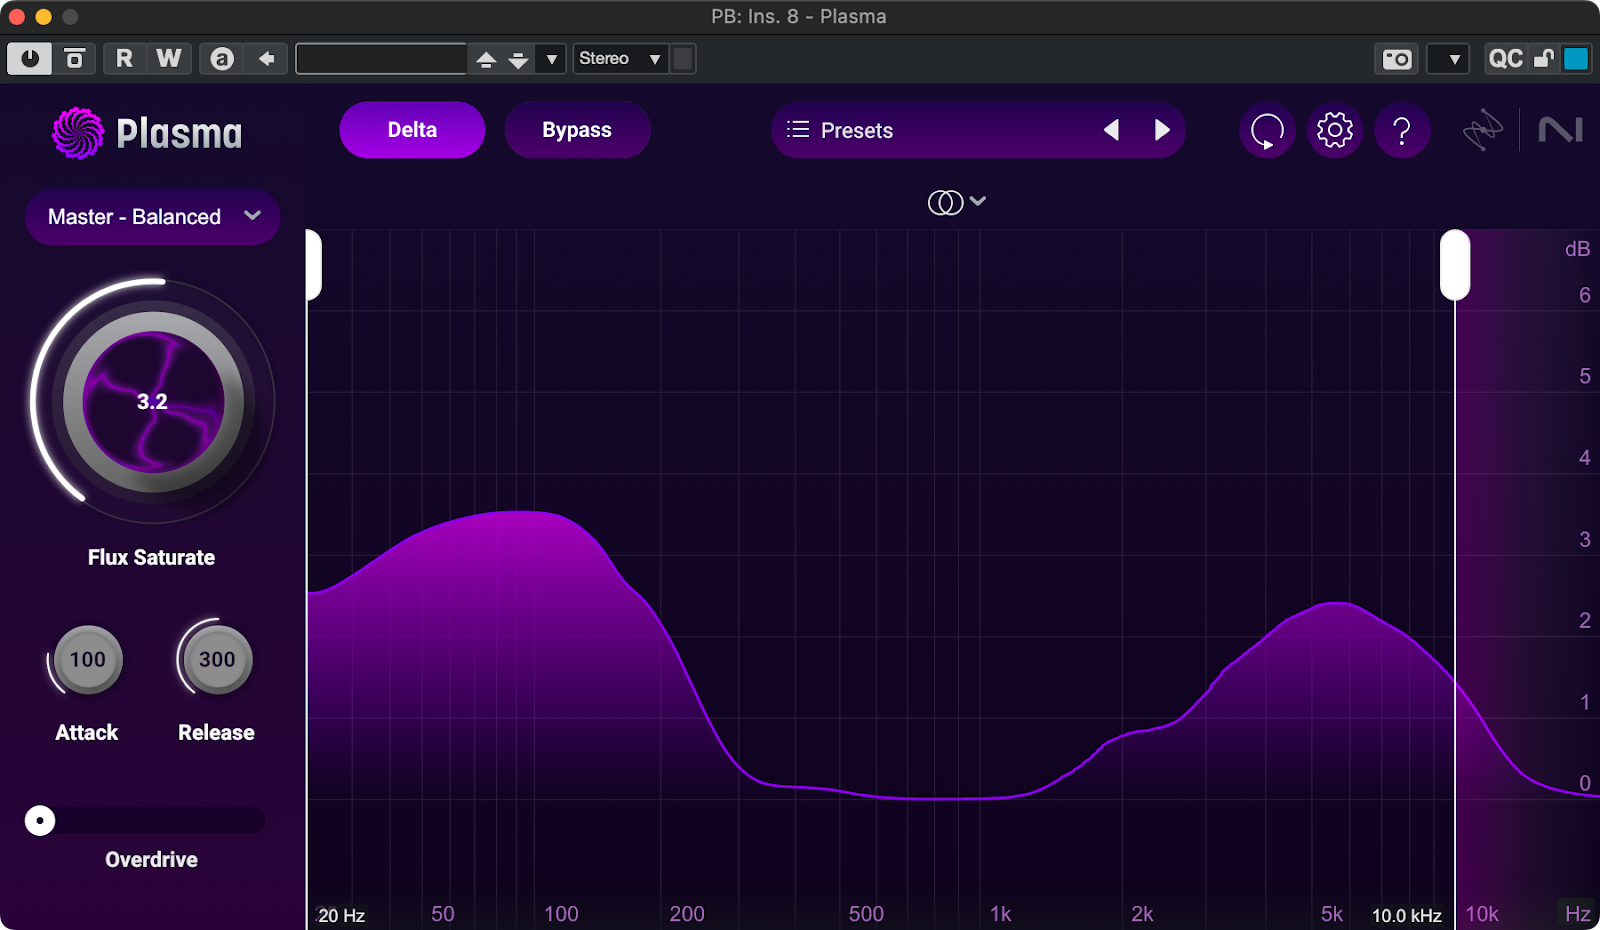The height and width of the screenshot is (930, 1600).
Task: Open the Master - Balanced mode dropdown
Action: coord(153,217)
